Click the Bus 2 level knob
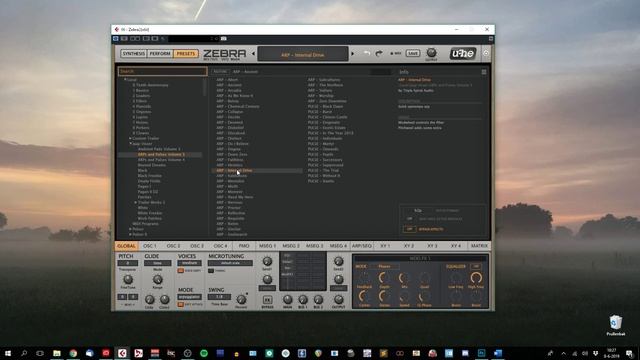Viewport: 640px width, 360px height. [318, 299]
